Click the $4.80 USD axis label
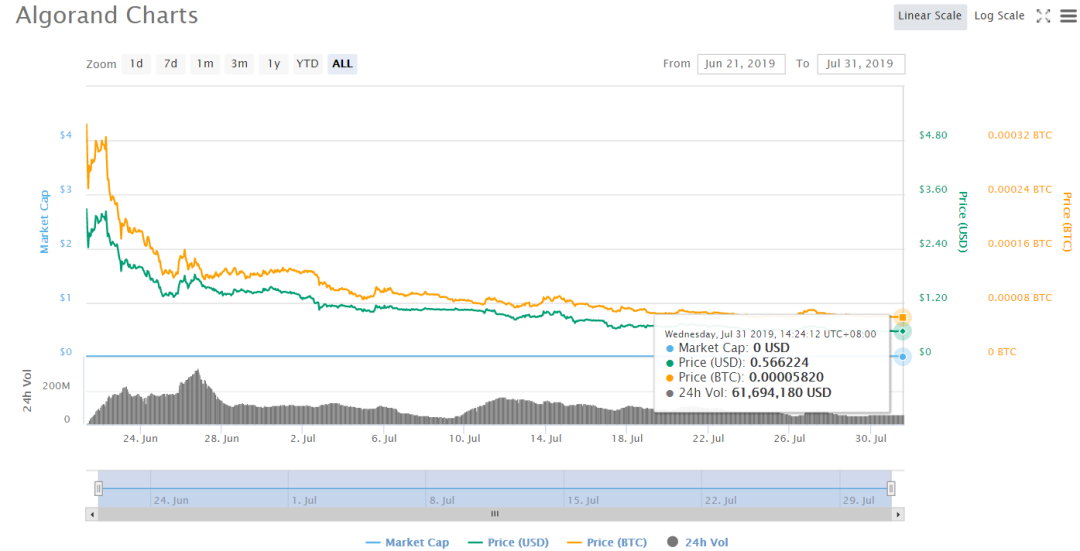The image size is (1080, 551). (x=933, y=135)
